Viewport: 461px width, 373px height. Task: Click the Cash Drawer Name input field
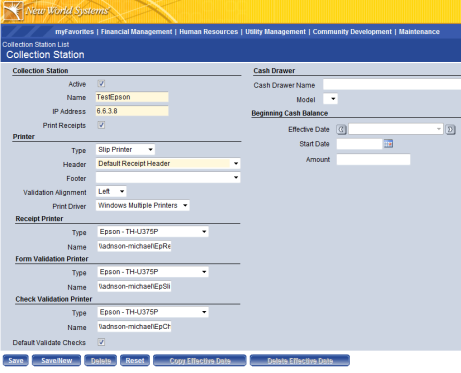click(392, 85)
